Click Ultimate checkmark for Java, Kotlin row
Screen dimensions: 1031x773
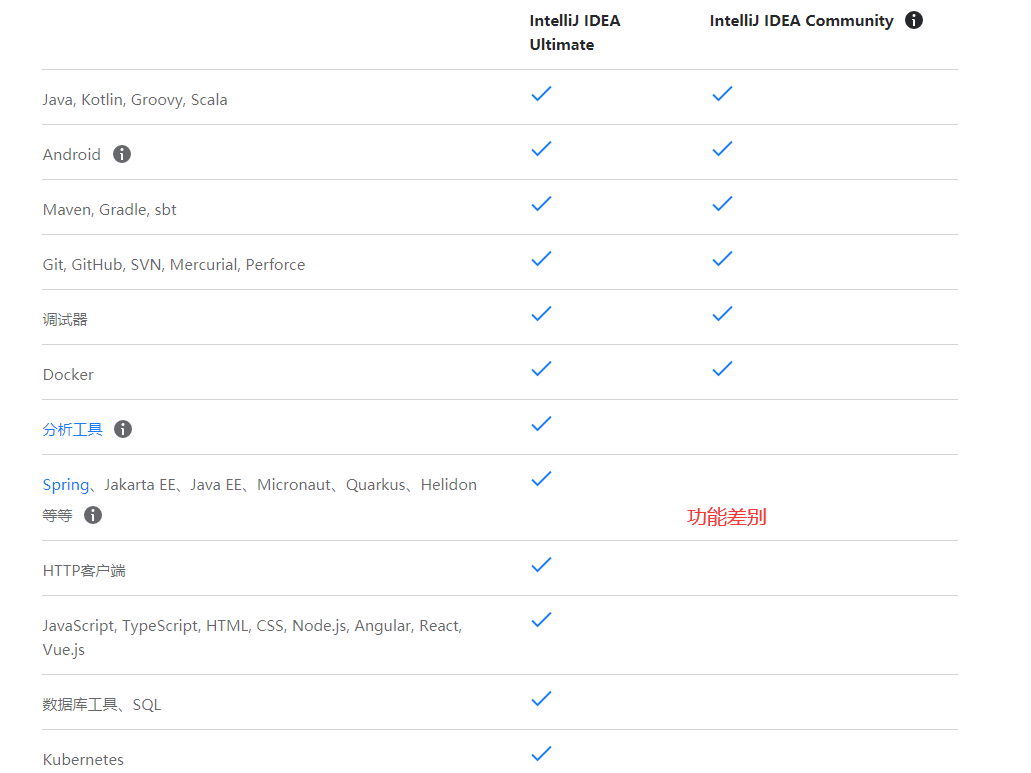[x=541, y=94]
